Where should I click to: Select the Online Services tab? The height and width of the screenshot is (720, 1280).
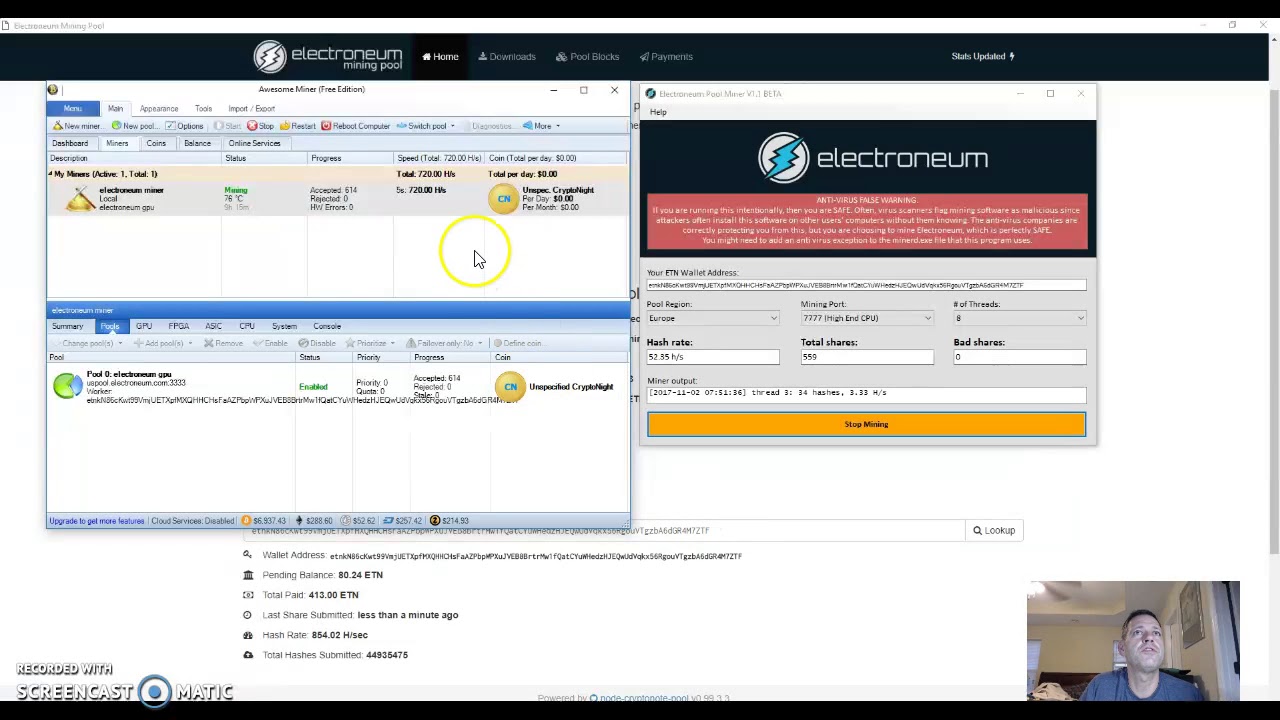[254, 143]
